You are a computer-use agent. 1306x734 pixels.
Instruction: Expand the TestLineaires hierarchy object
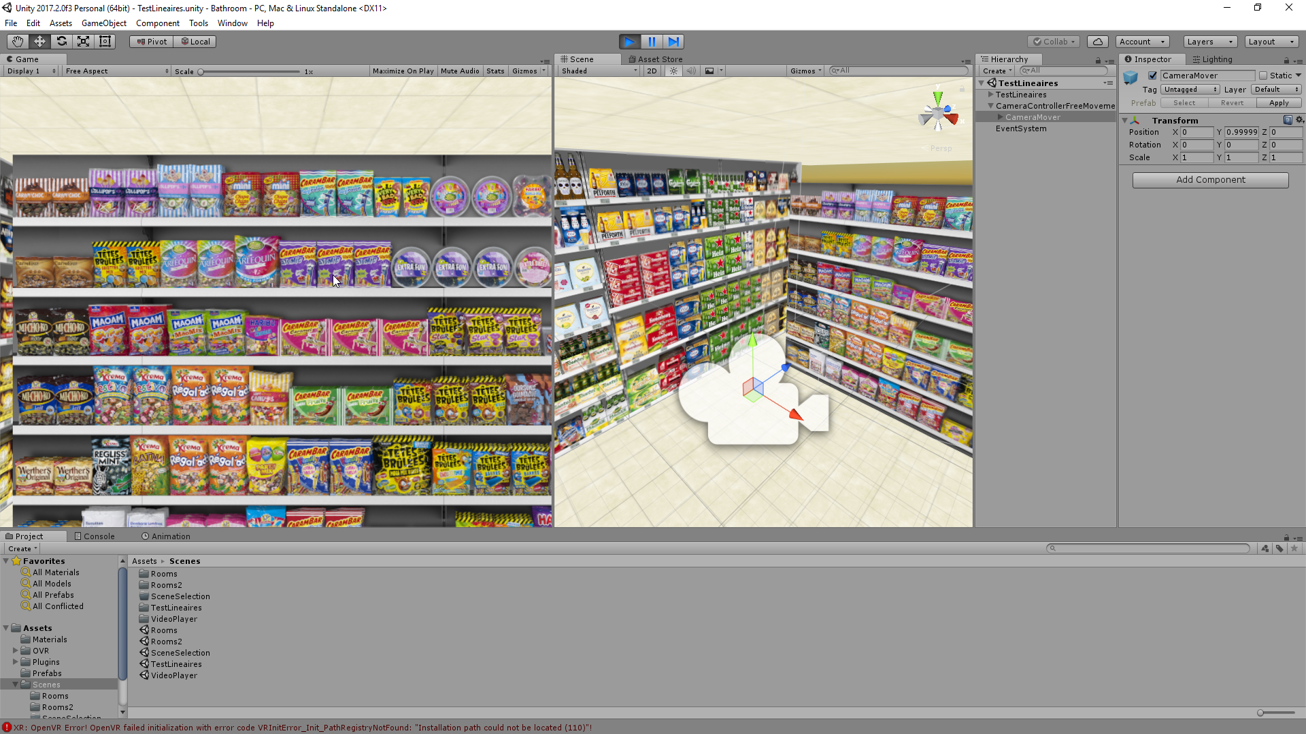(x=991, y=94)
